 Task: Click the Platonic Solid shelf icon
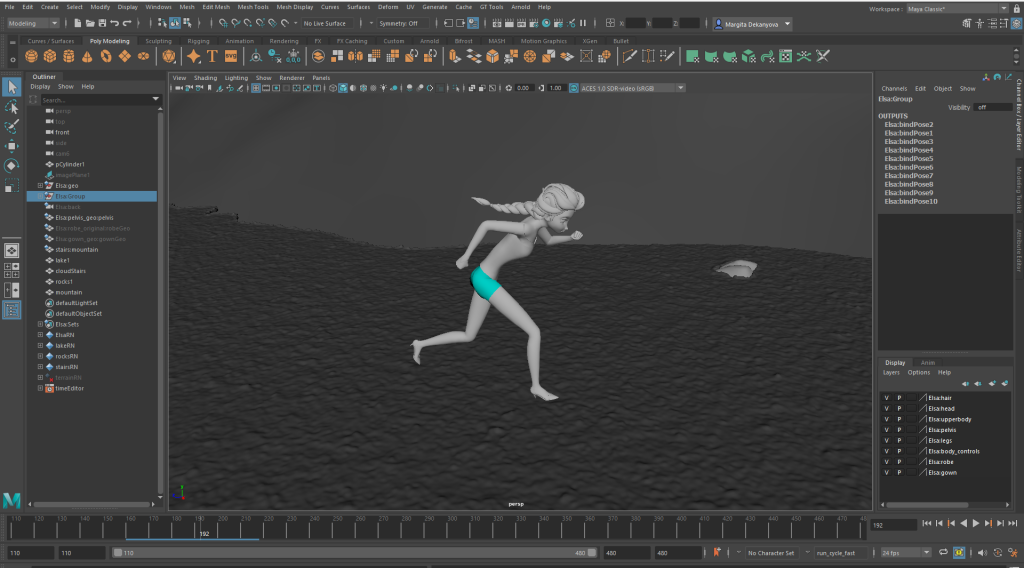pos(169,57)
